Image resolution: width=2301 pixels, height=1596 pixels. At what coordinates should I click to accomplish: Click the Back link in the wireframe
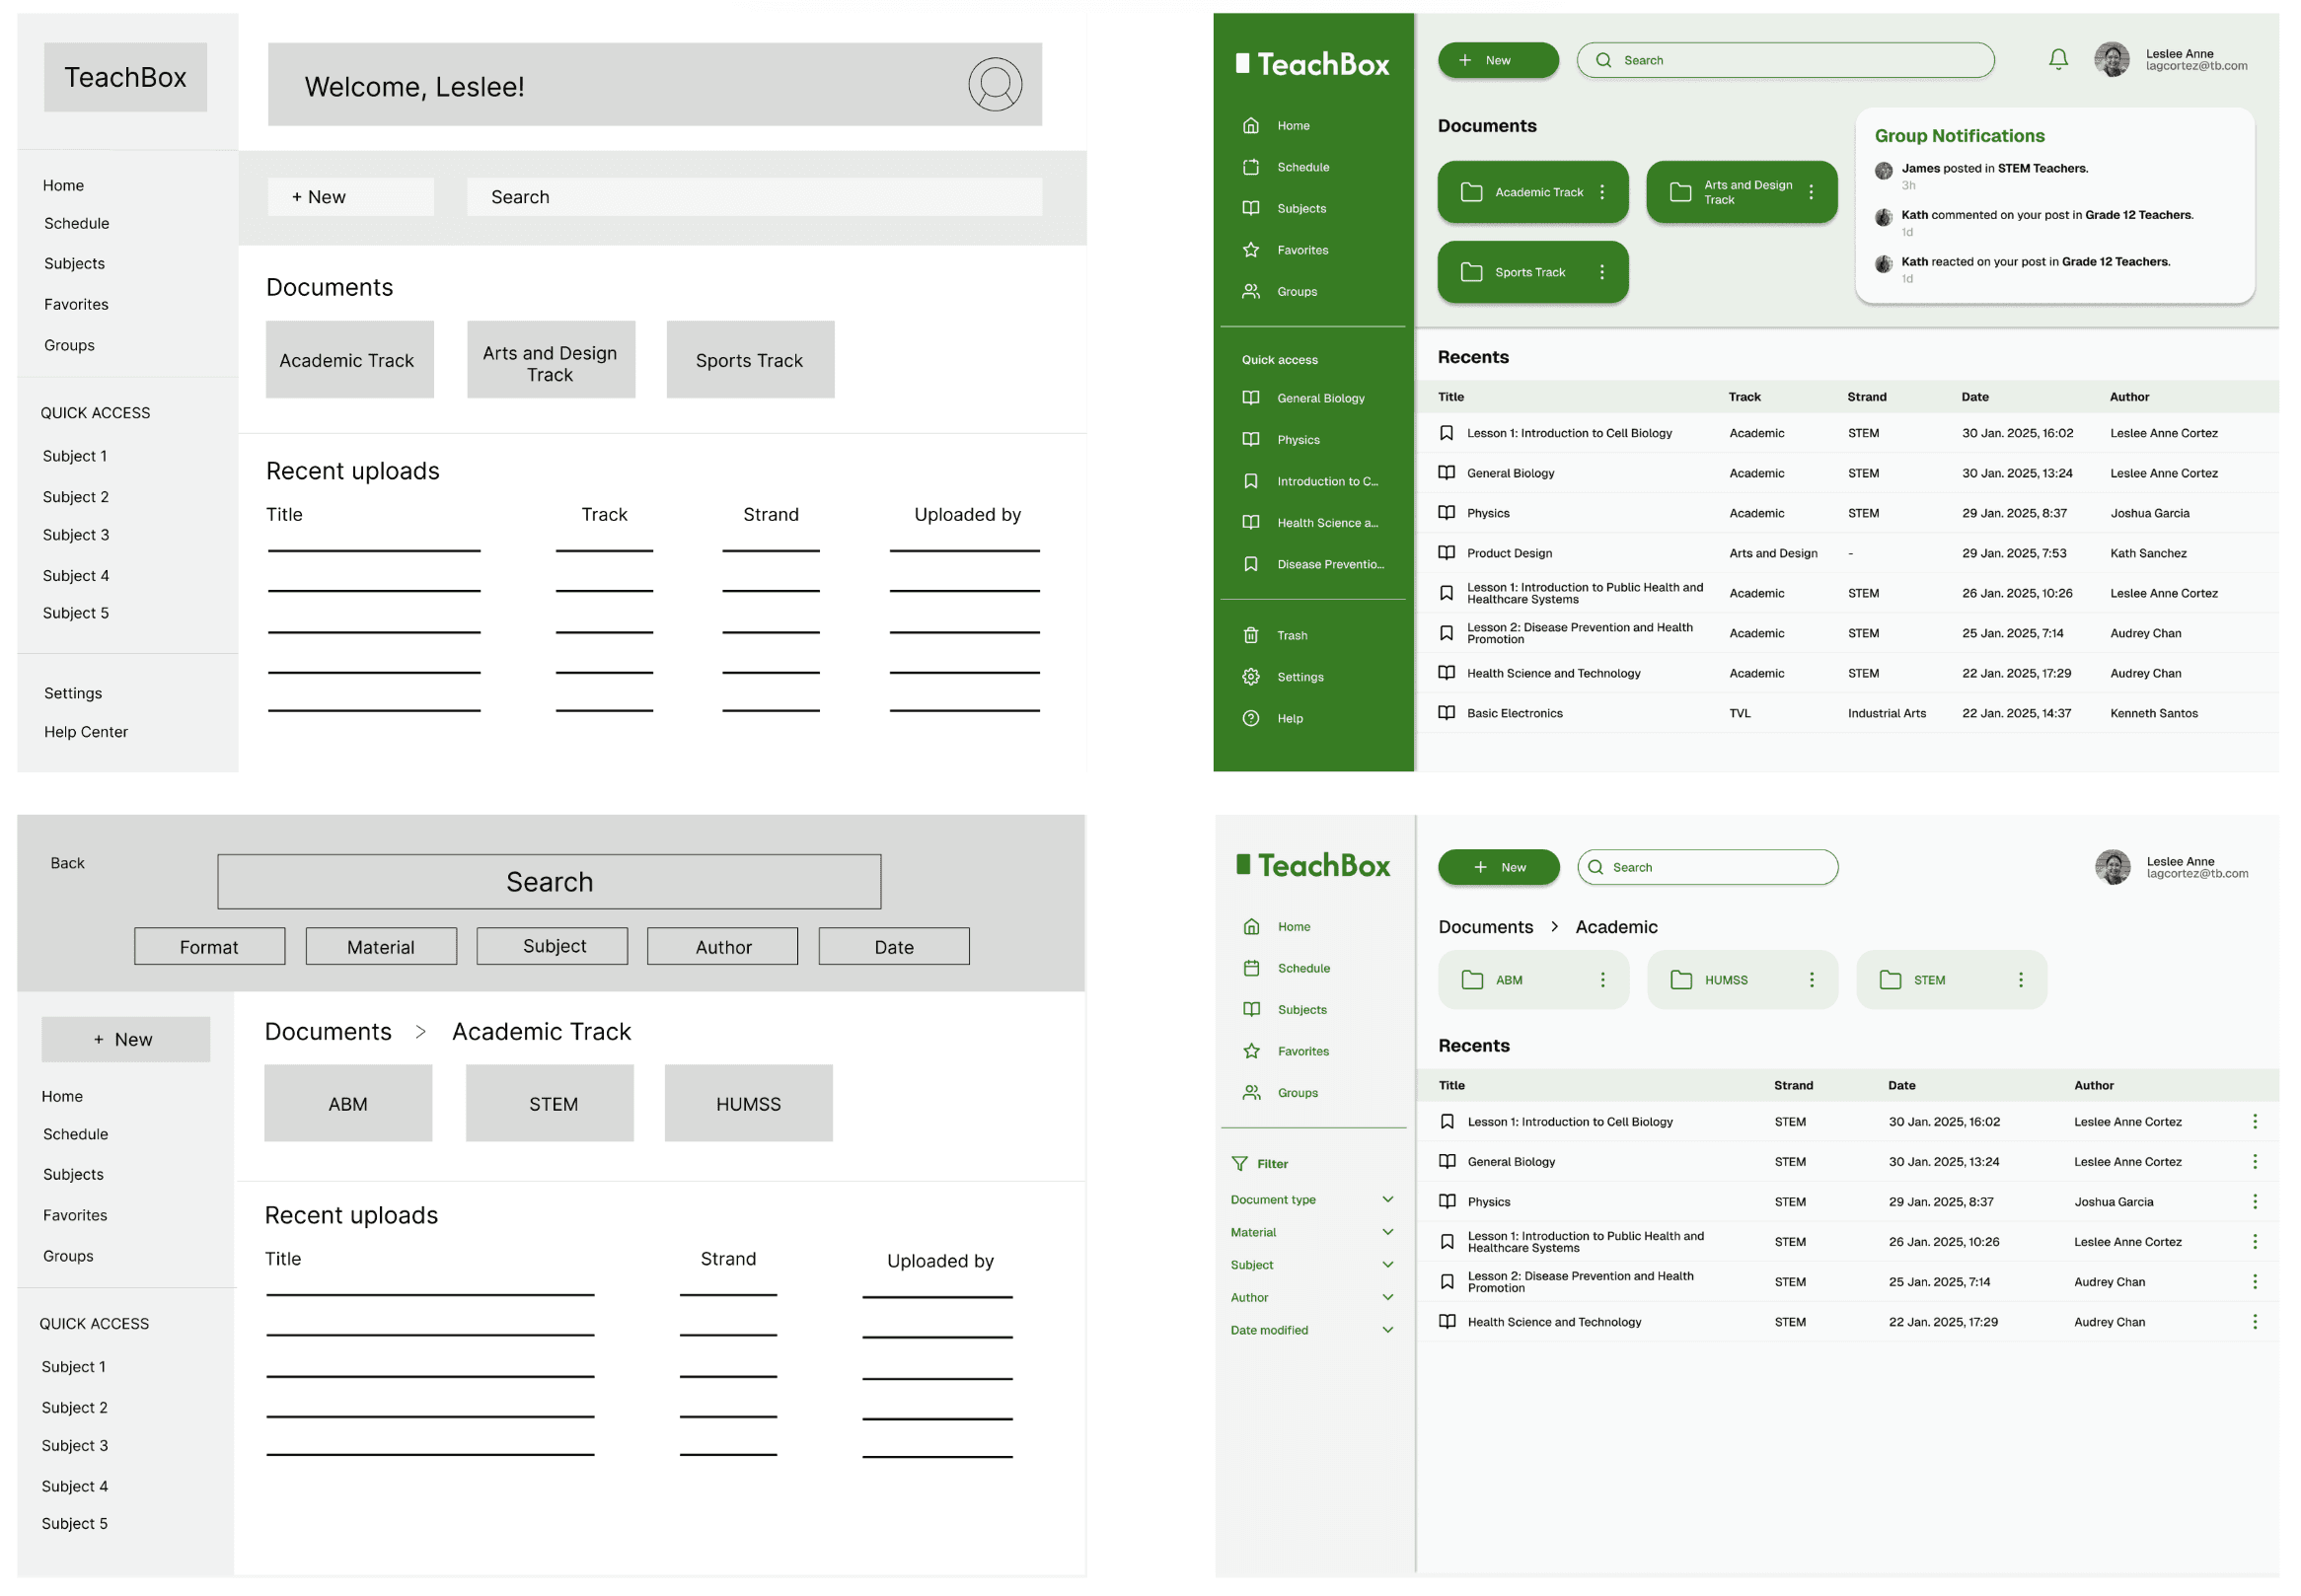pos(67,863)
